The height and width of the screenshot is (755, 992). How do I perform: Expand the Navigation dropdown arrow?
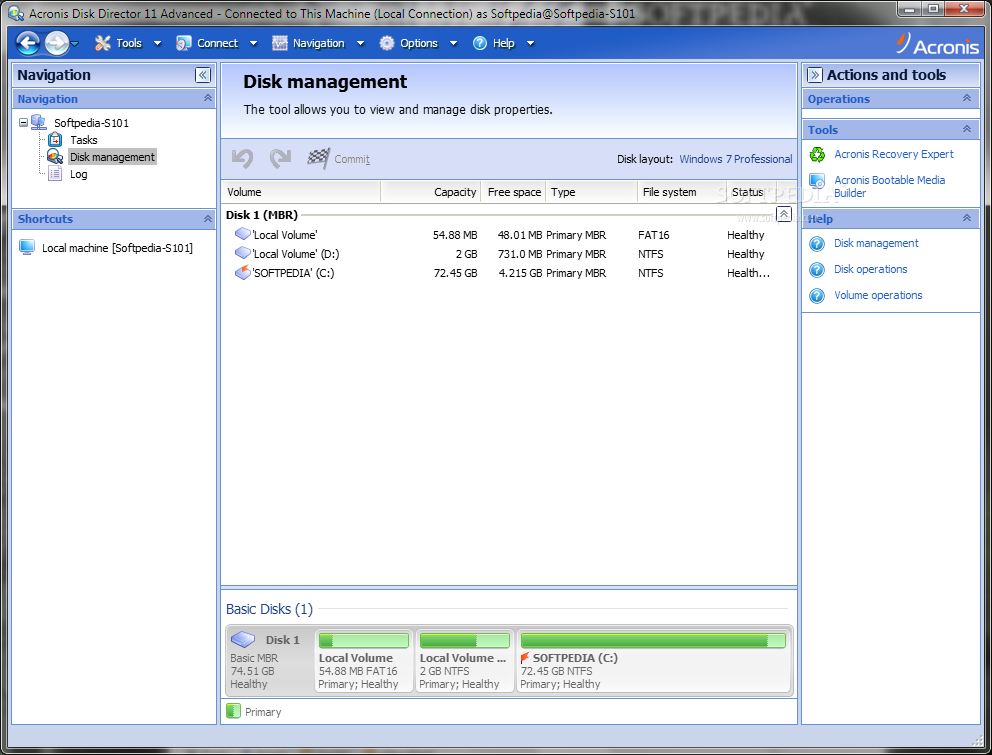click(x=361, y=44)
